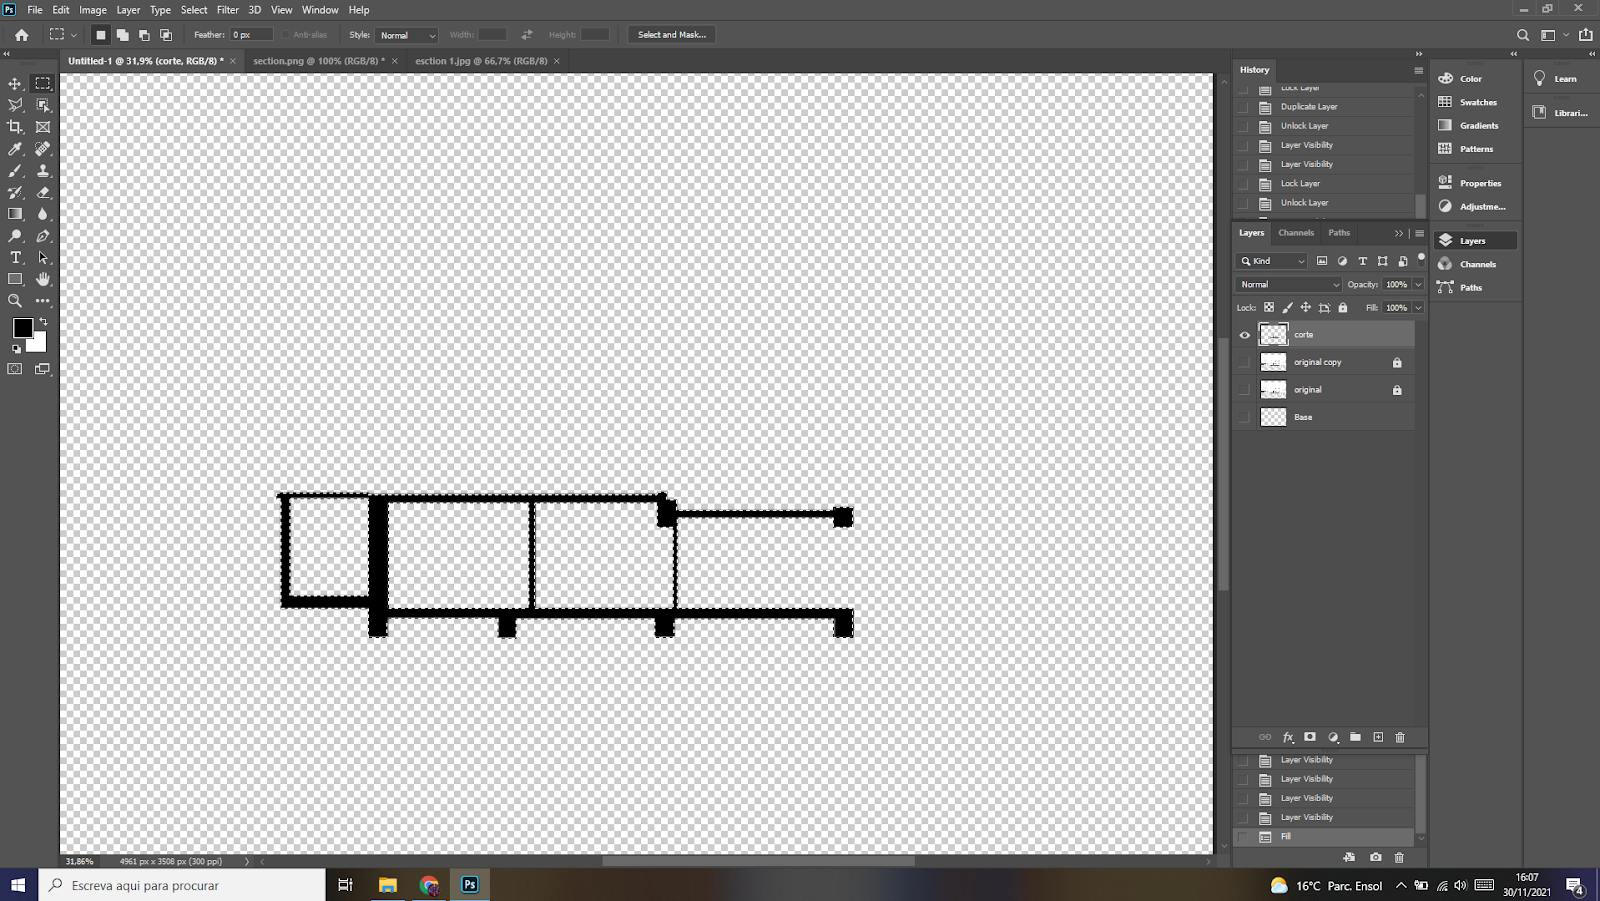The width and height of the screenshot is (1600, 901).
Task: Open the Style Normal dropdown
Action: [x=406, y=35]
